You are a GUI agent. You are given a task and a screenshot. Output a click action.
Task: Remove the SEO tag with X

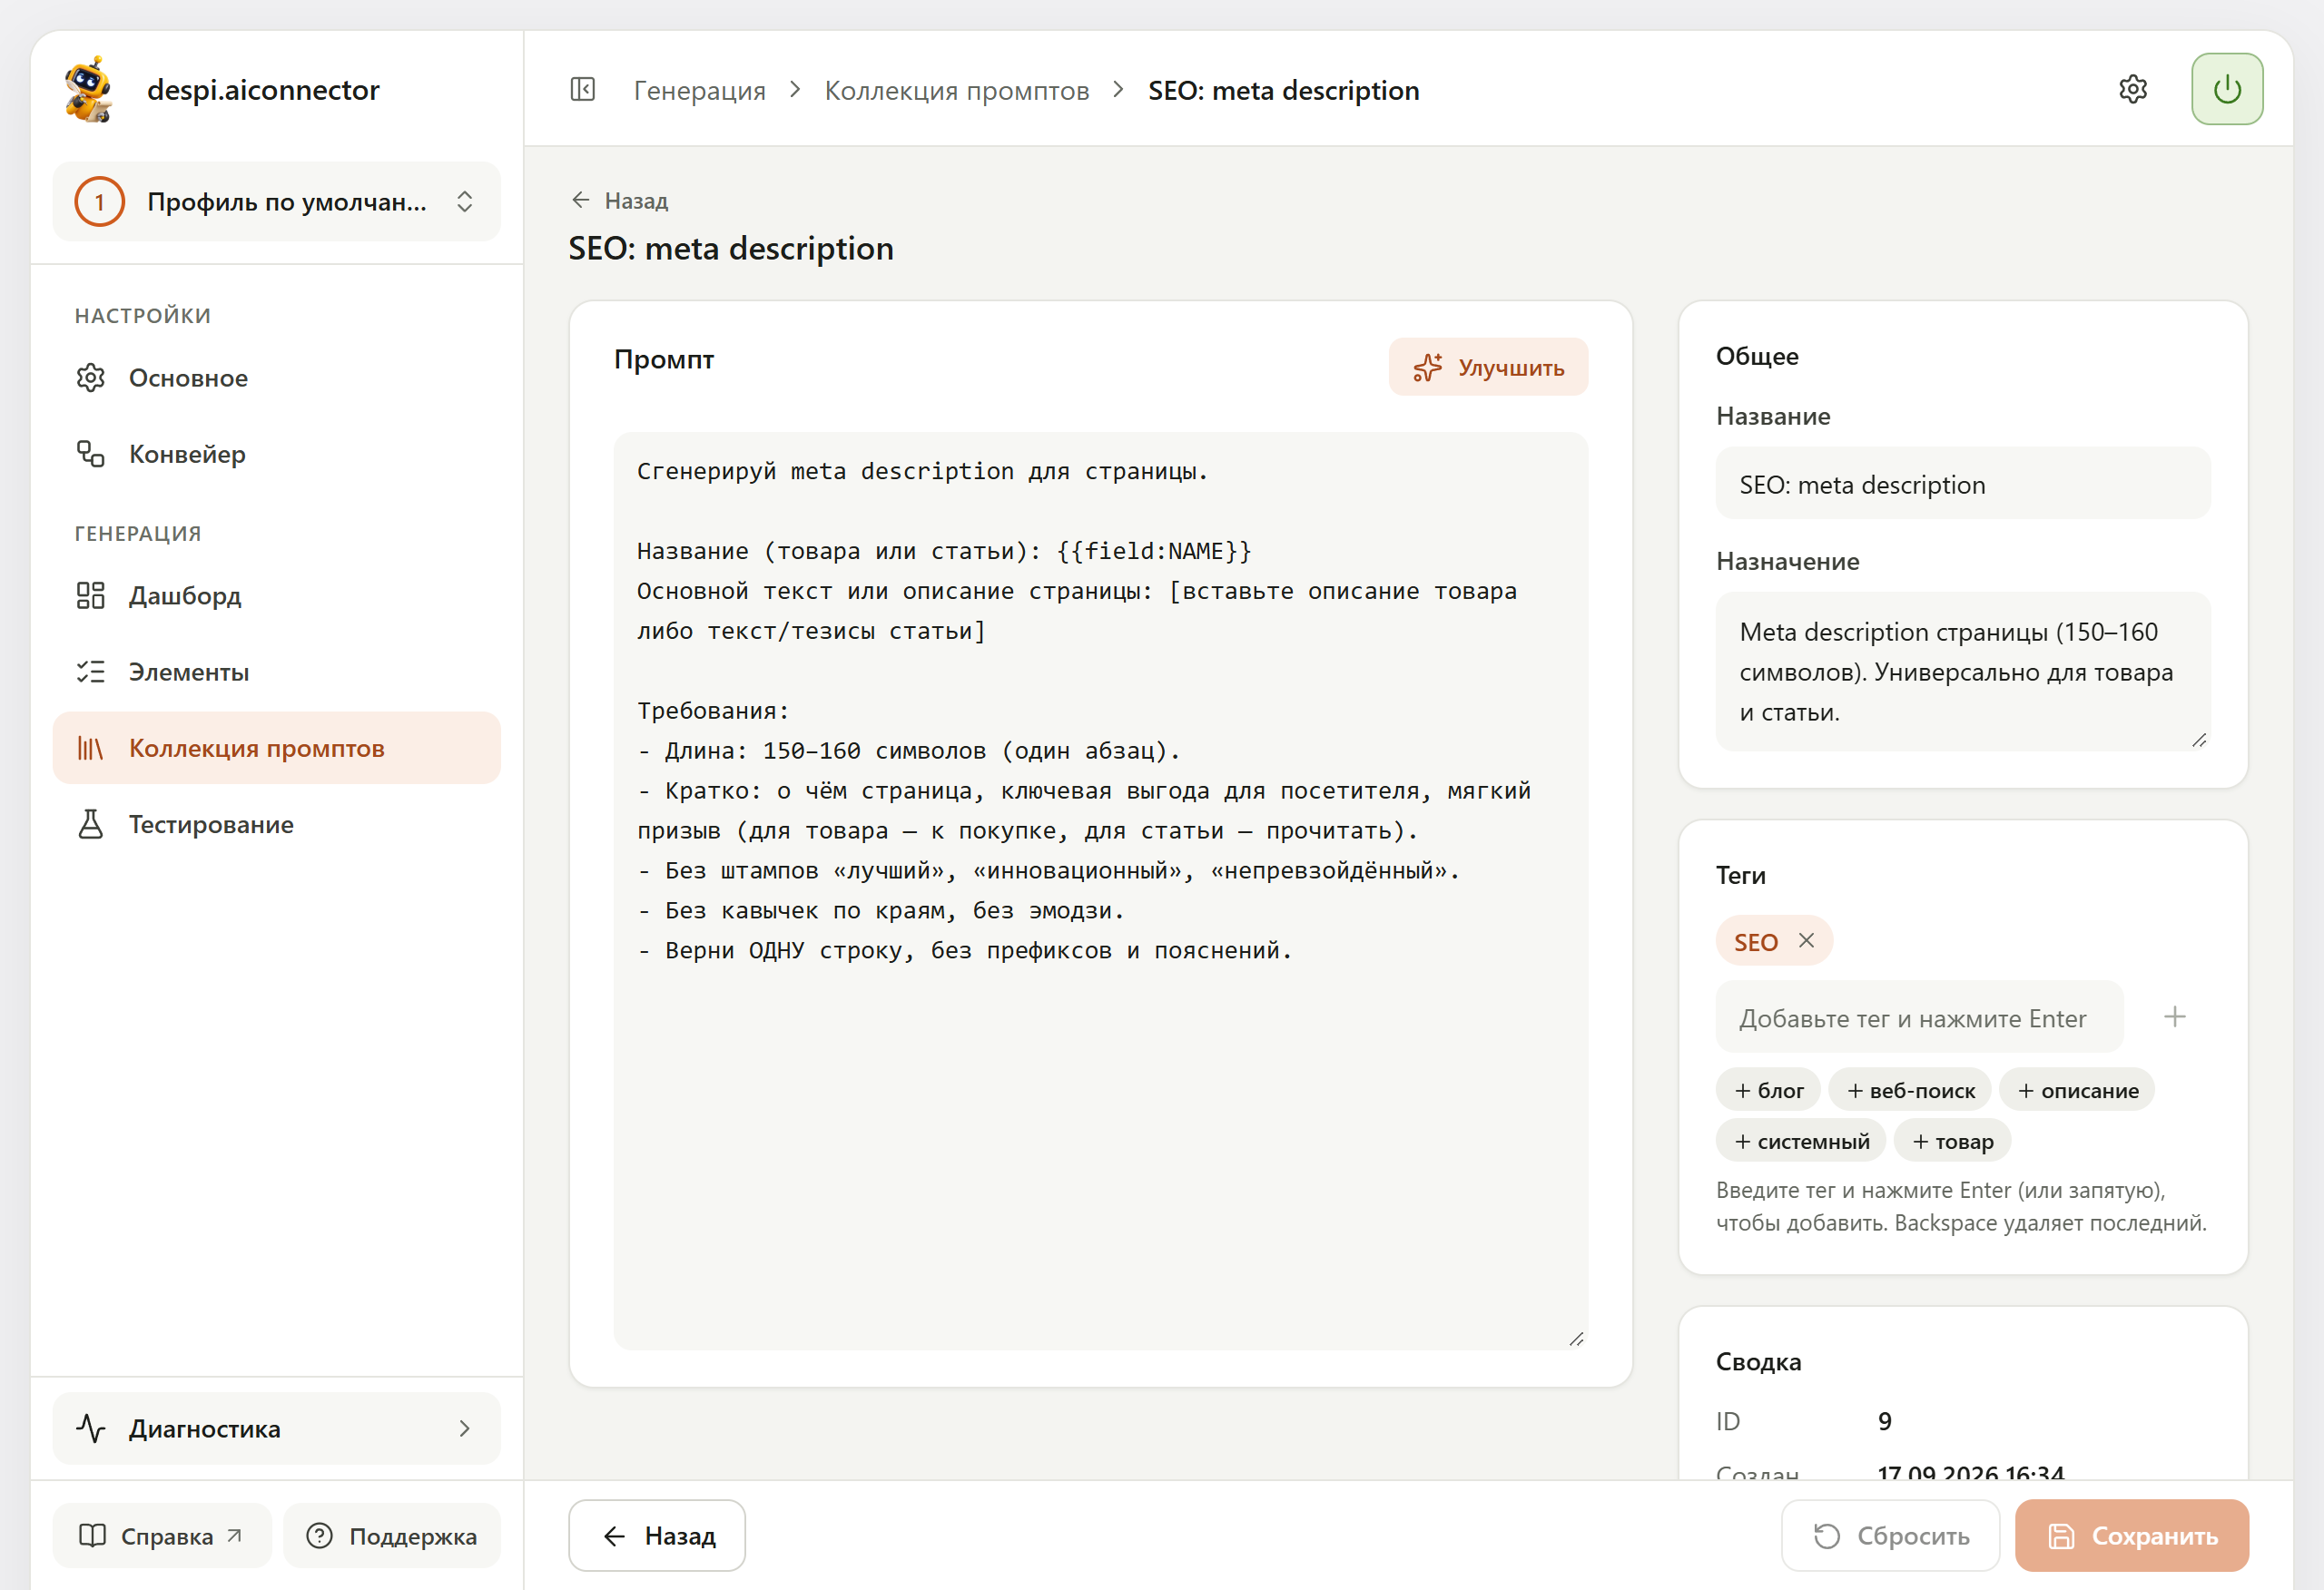point(1805,940)
